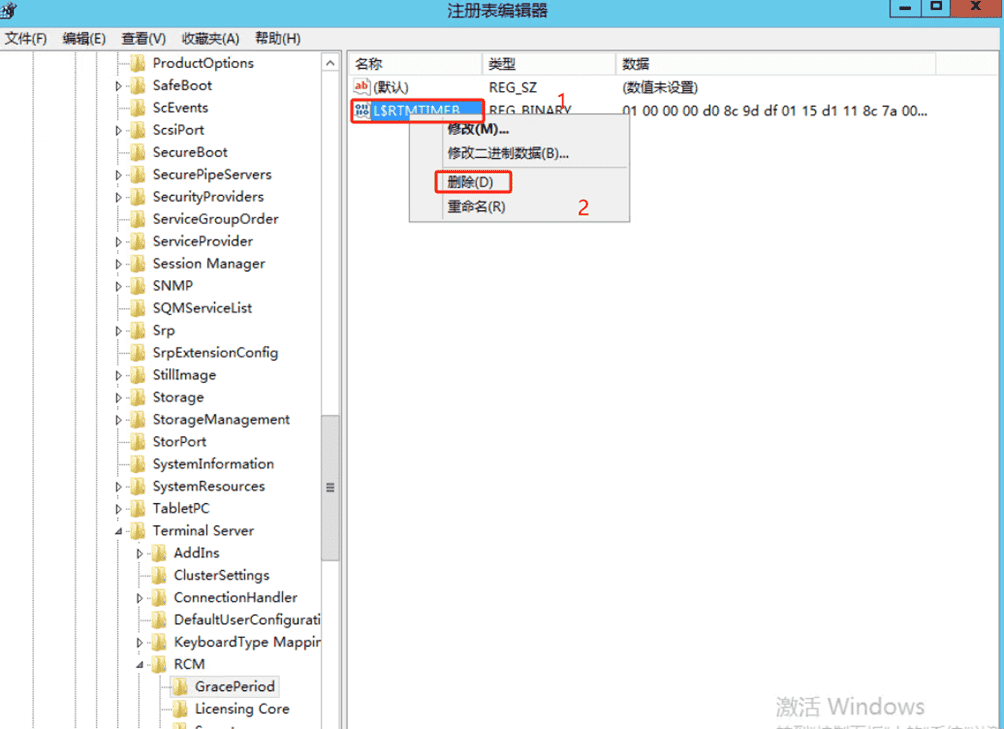Image resolution: width=1004 pixels, height=729 pixels.
Task: Select the Licensing Core folder icon
Action: pyautogui.click(x=181, y=709)
